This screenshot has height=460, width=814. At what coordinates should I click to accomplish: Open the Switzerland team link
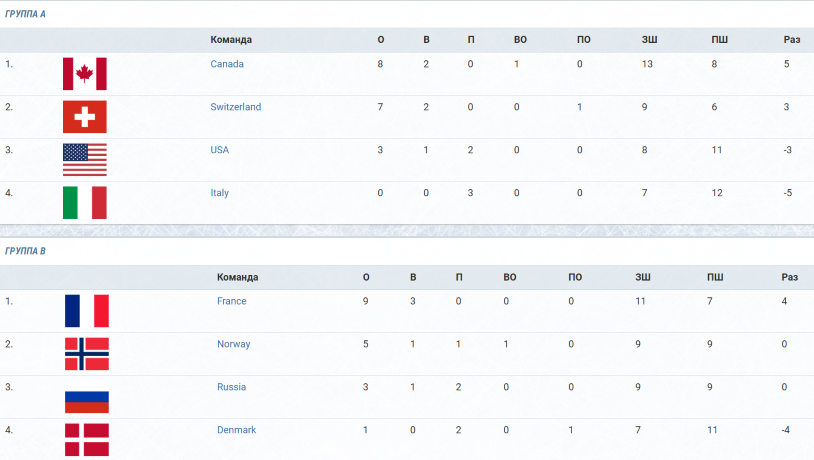click(236, 107)
